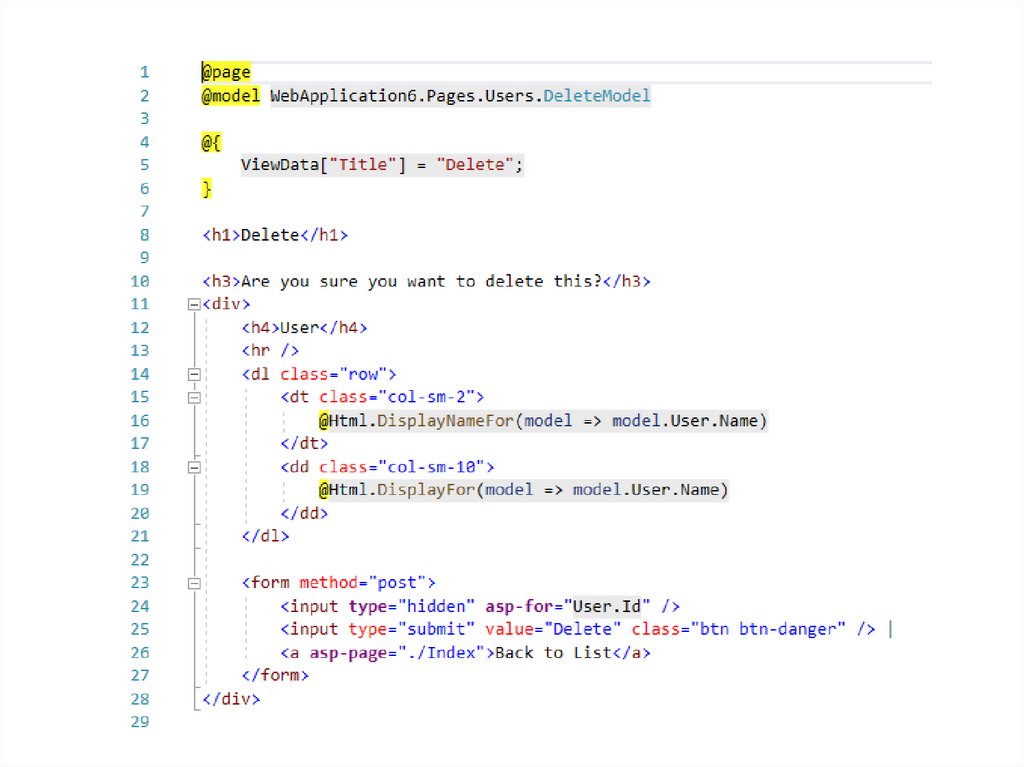Click the h4 User heading line
This screenshot has width=1024, height=767.
(x=304, y=327)
